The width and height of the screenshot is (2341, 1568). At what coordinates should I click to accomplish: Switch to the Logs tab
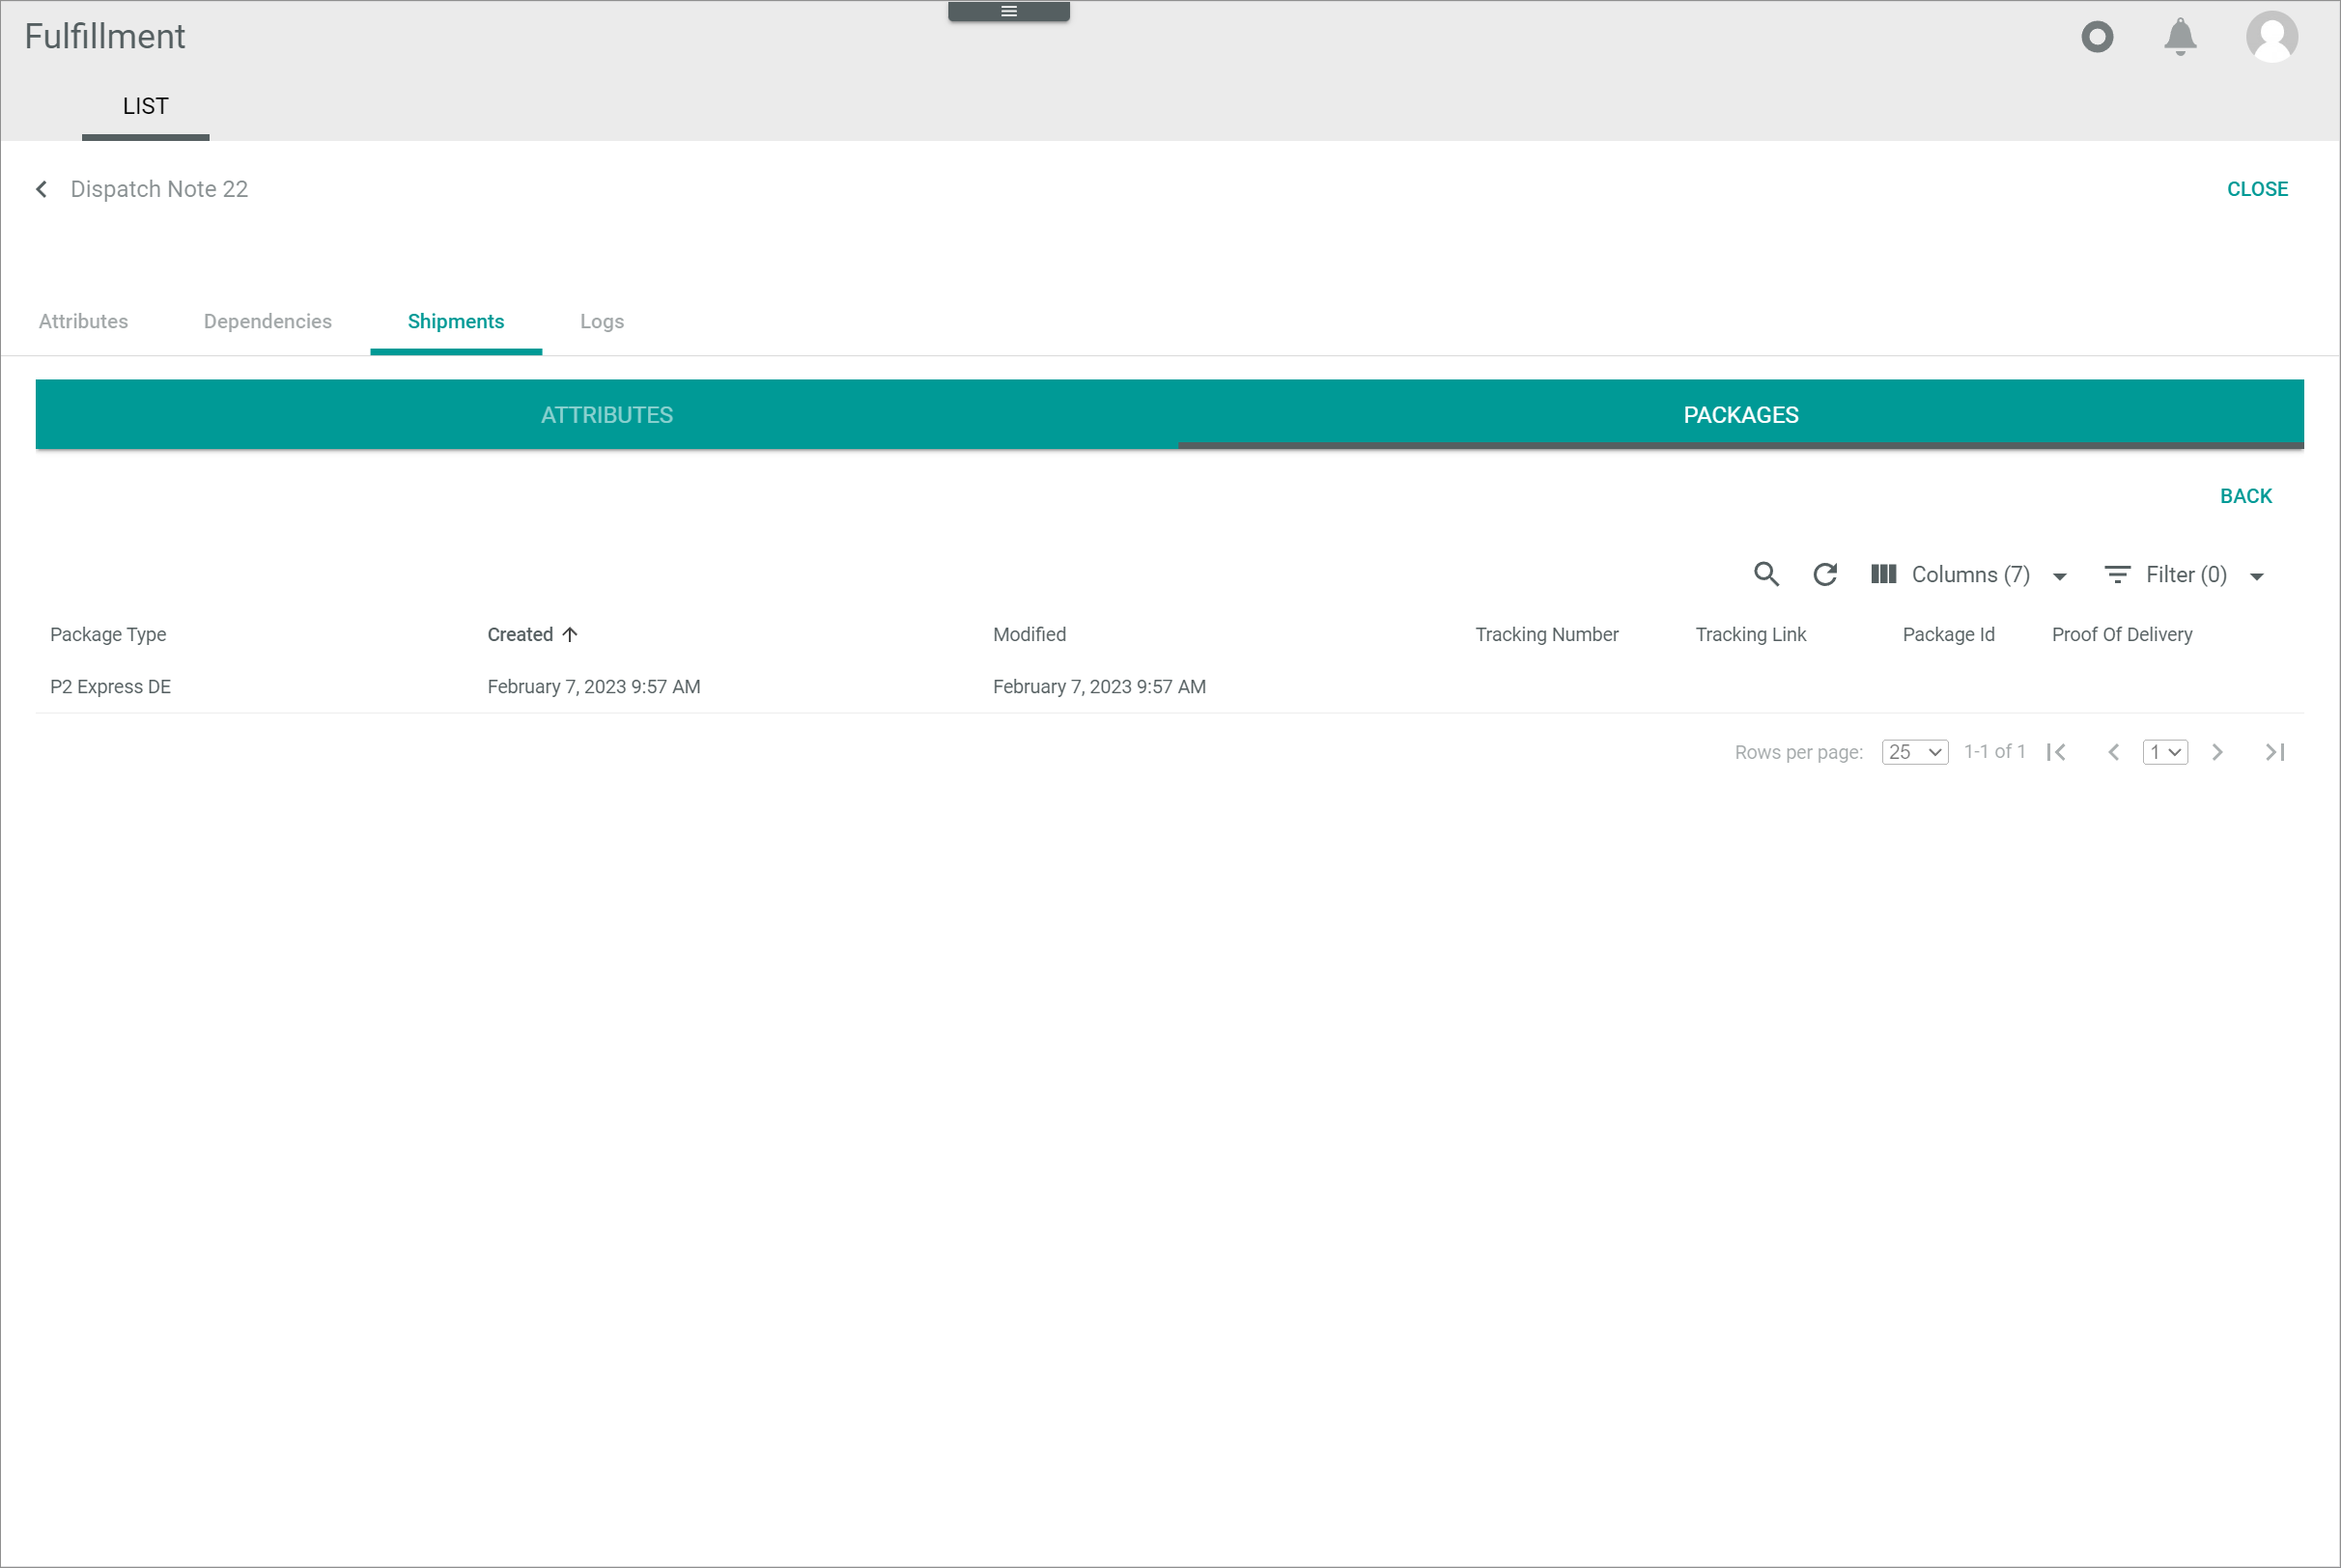601,321
